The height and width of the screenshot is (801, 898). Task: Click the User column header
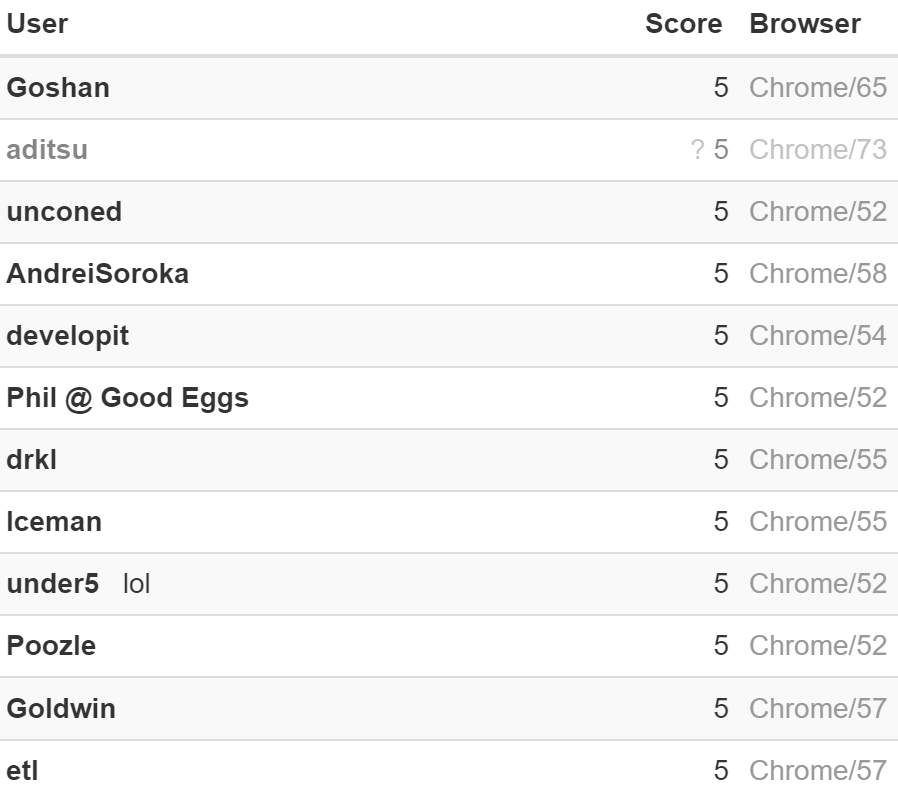coord(37,24)
